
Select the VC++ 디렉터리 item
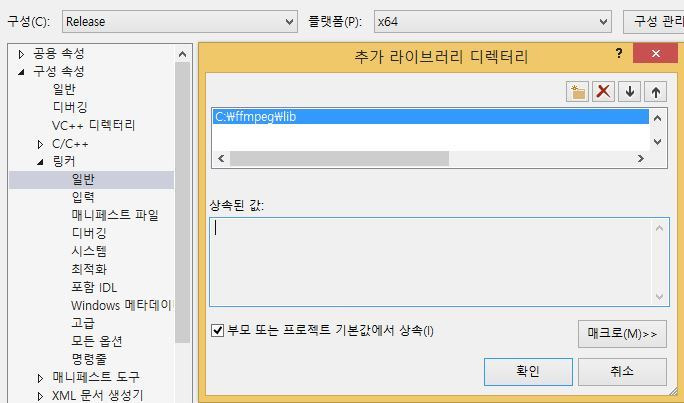pyautogui.click(x=93, y=125)
